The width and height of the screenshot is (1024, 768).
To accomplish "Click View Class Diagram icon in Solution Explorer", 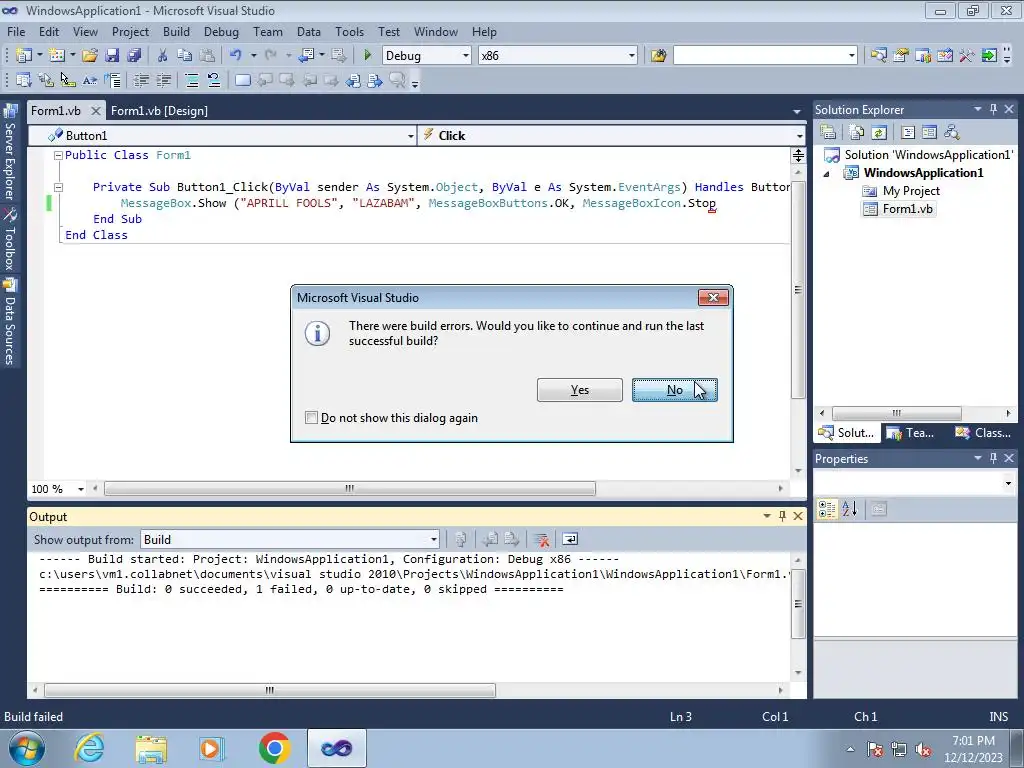I will (952, 133).
